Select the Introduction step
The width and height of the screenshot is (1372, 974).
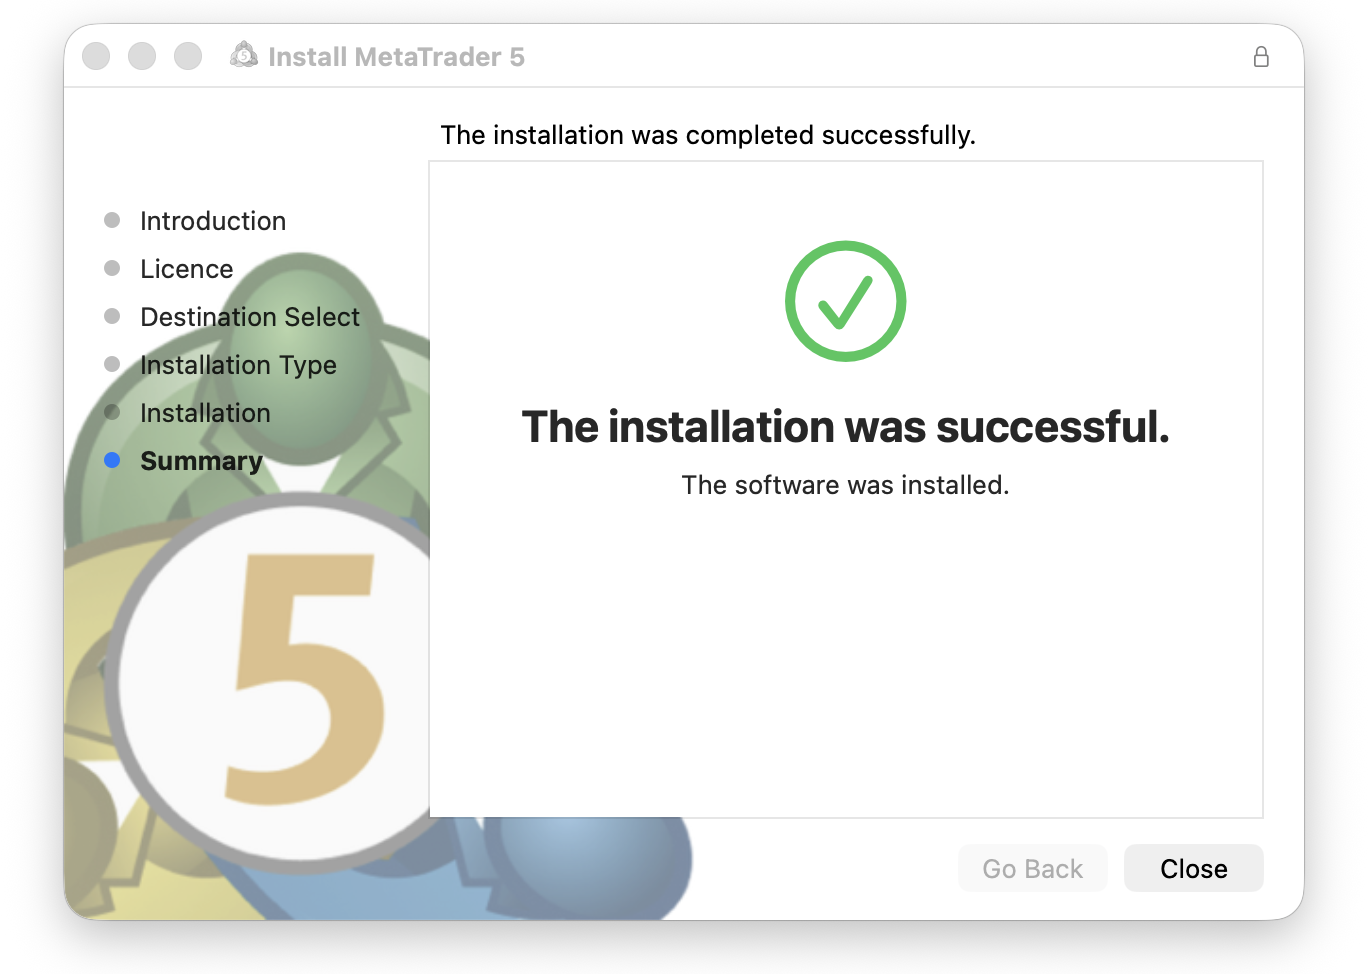(x=213, y=221)
